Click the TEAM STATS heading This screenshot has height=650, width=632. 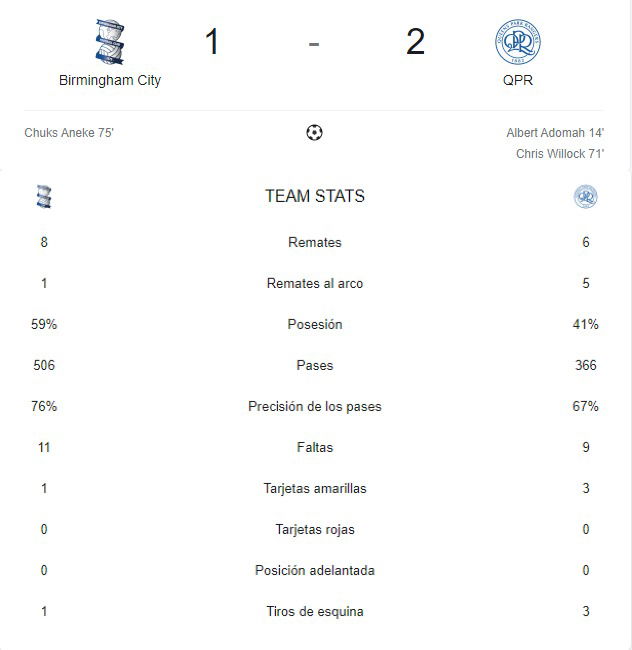pyautogui.click(x=315, y=196)
